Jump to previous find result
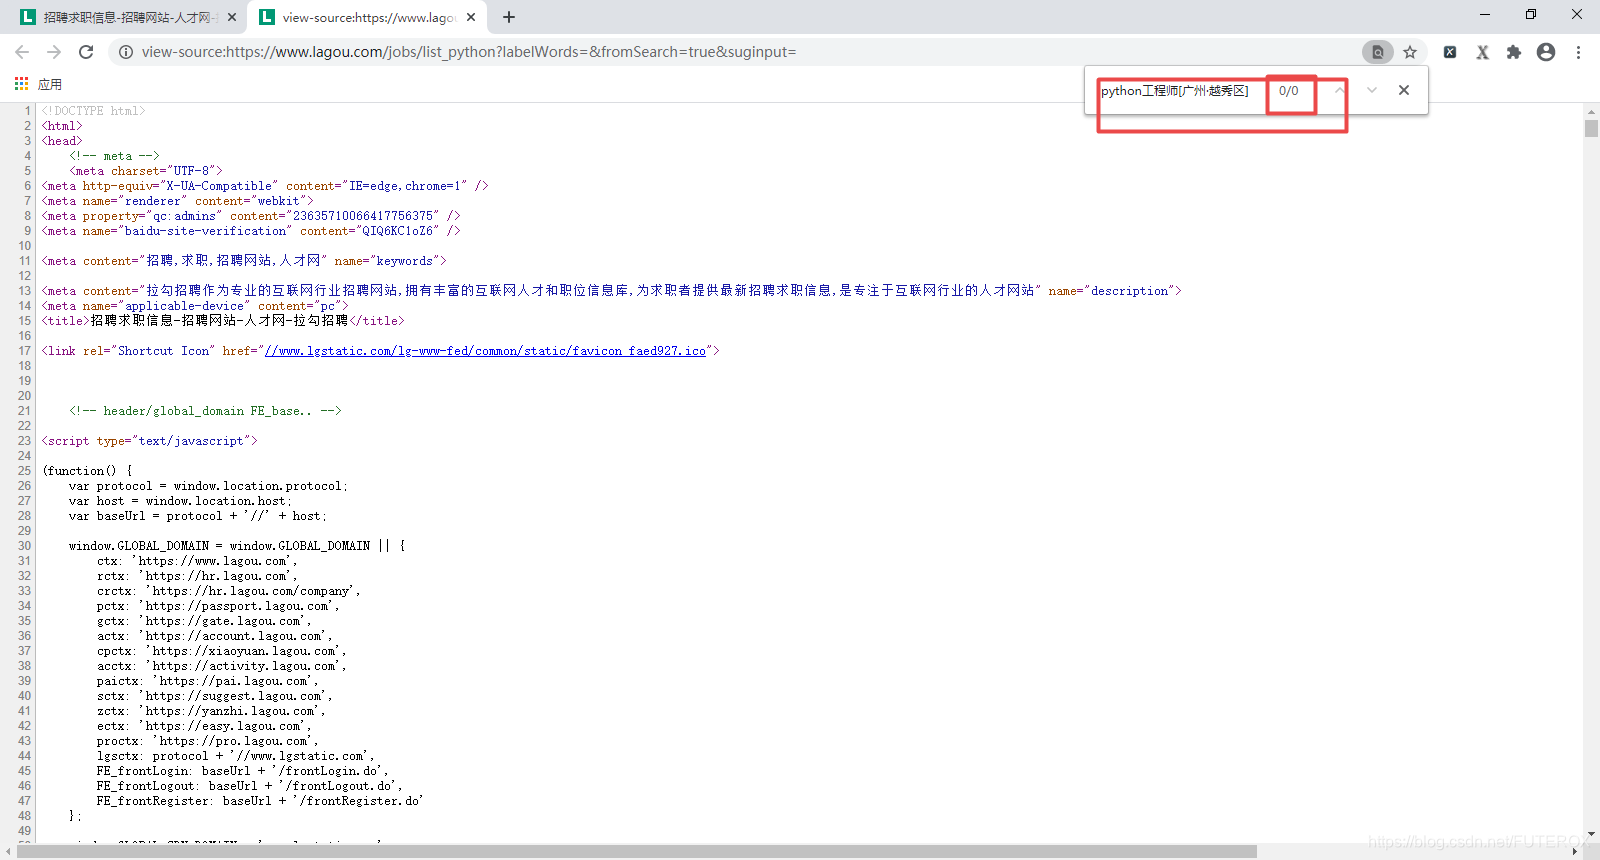Screen dimensions: 1600x860 pos(1339,90)
